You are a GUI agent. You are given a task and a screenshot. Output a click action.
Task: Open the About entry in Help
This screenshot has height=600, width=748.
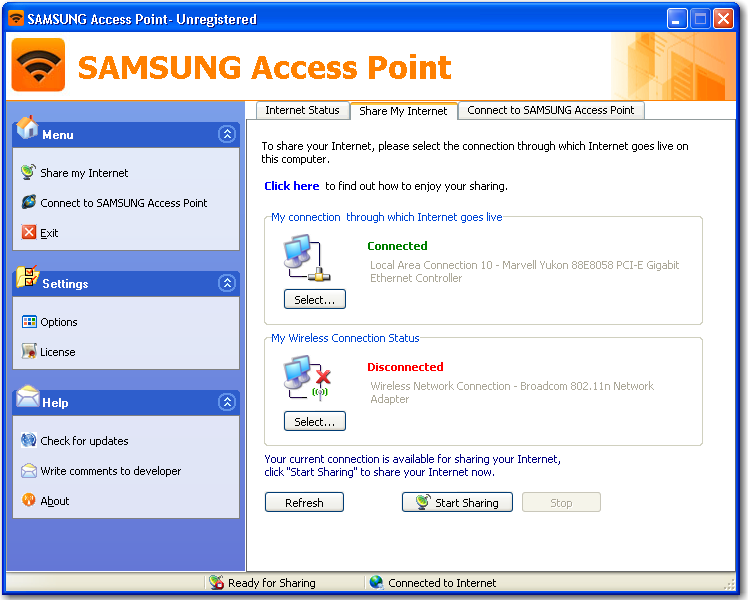pyautogui.click(x=55, y=501)
